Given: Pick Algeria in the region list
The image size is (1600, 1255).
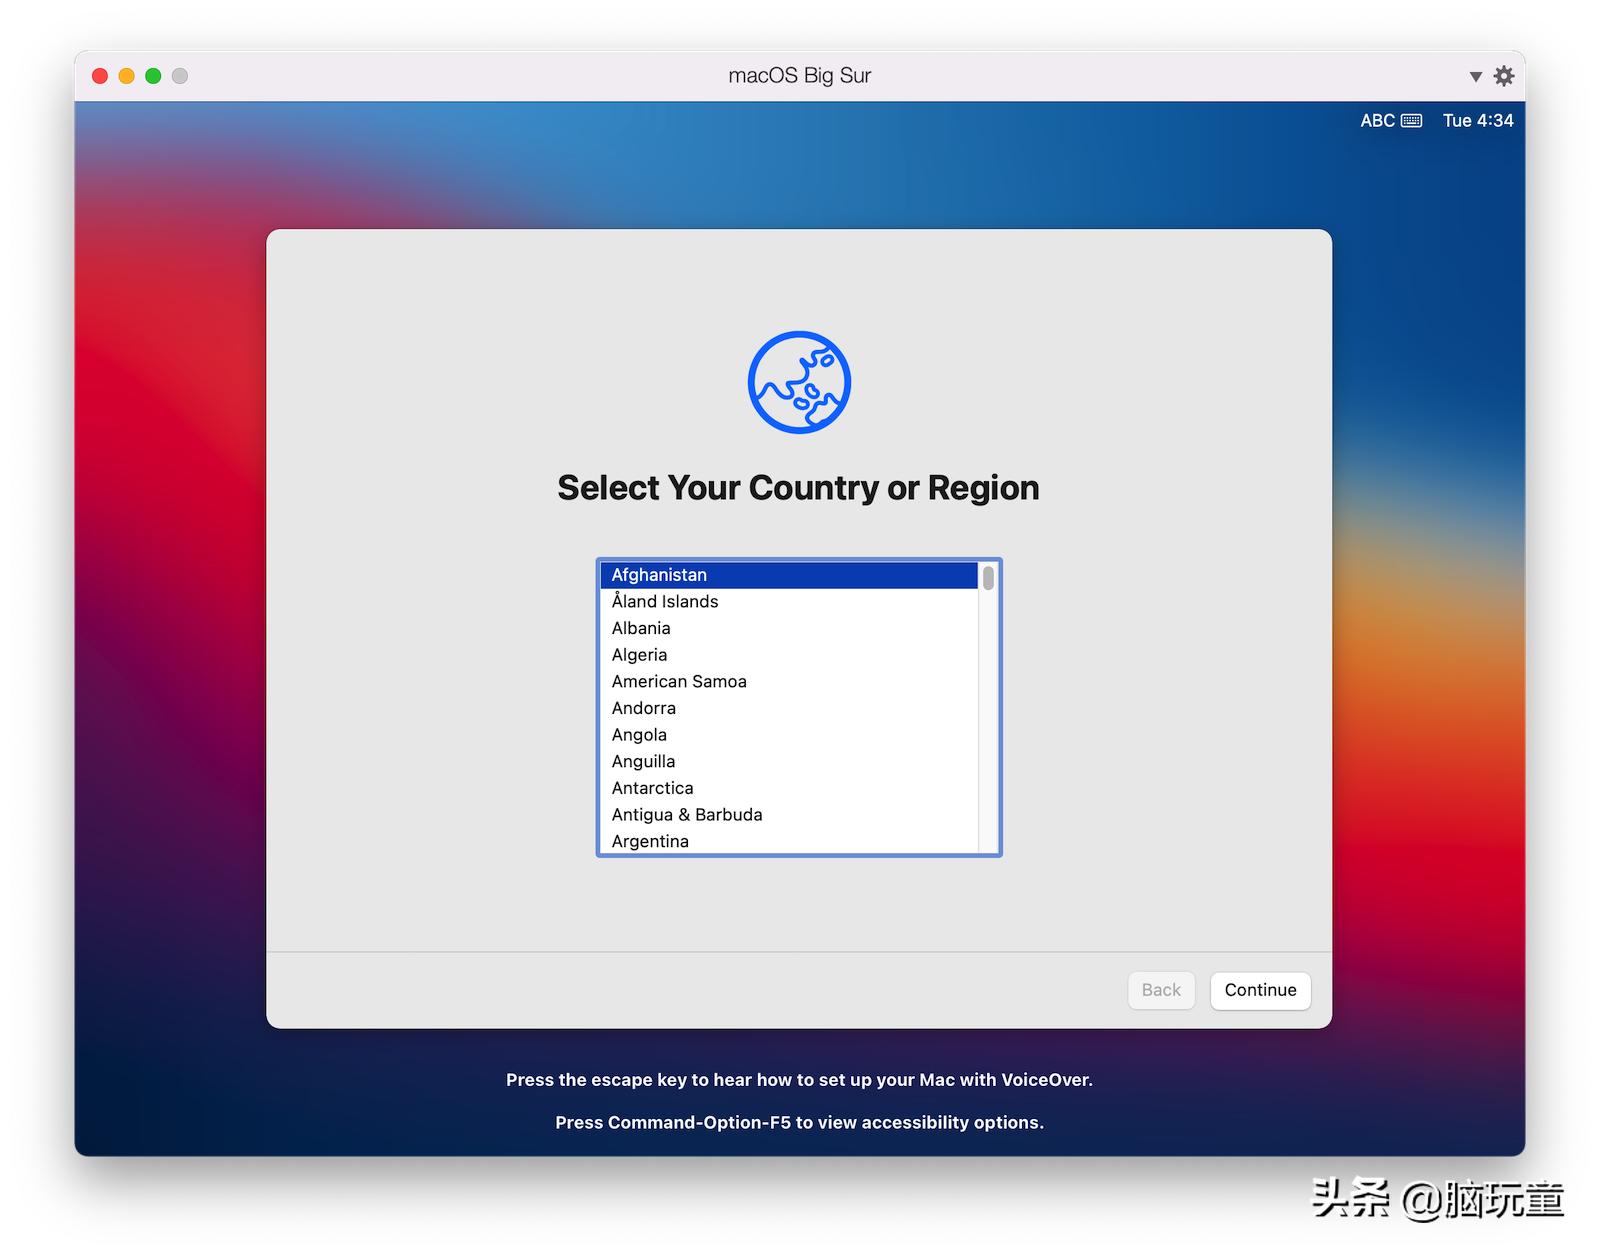Looking at the screenshot, I should 789,655.
